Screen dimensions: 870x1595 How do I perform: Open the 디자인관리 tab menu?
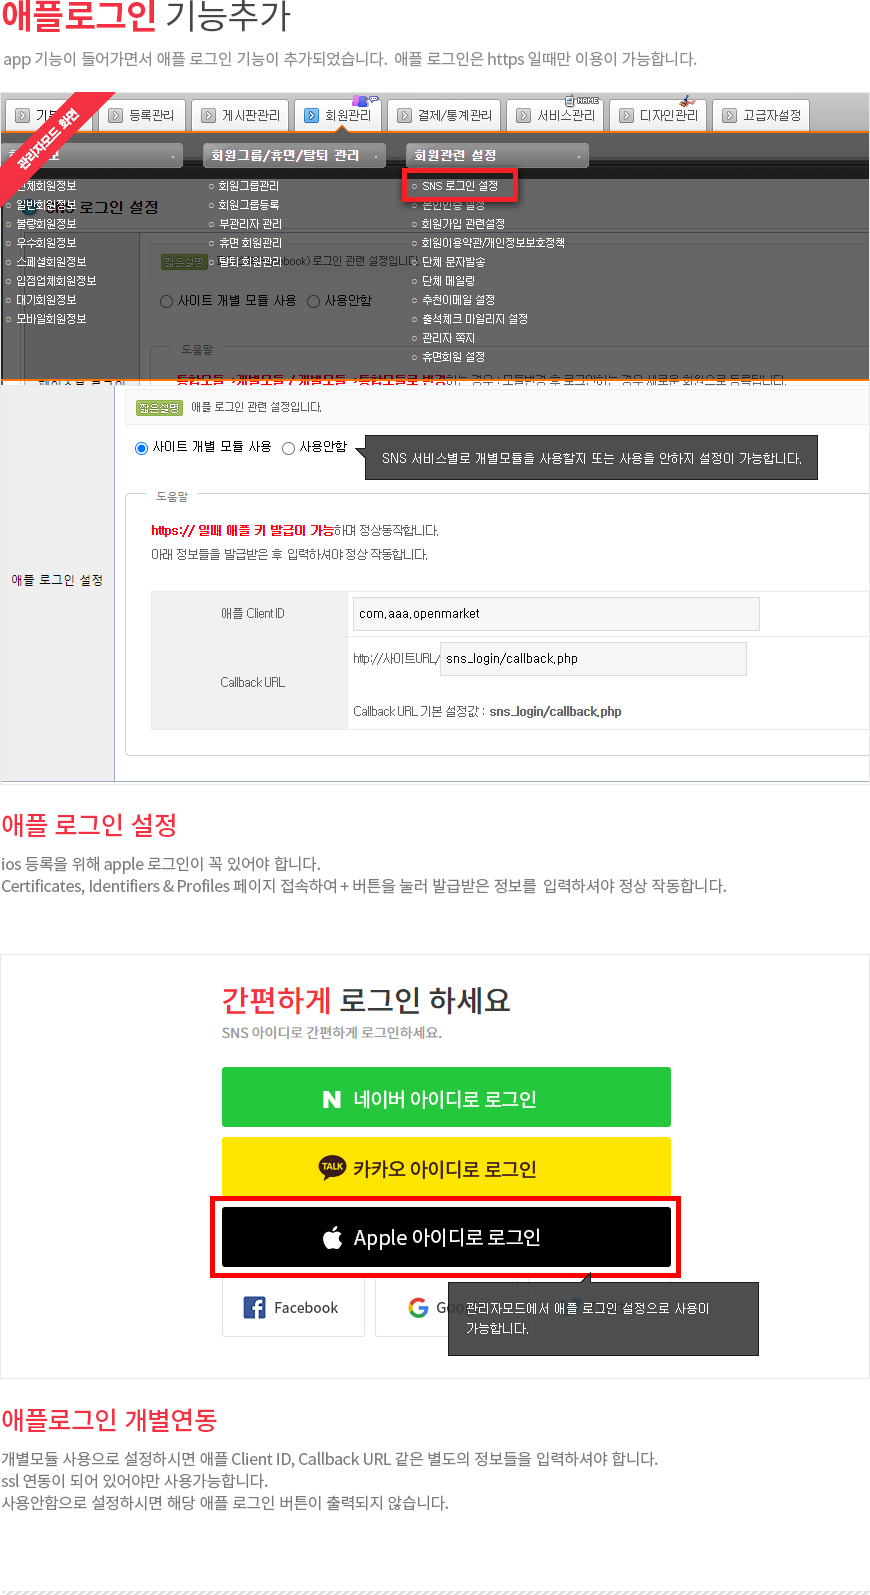click(x=658, y=115)
